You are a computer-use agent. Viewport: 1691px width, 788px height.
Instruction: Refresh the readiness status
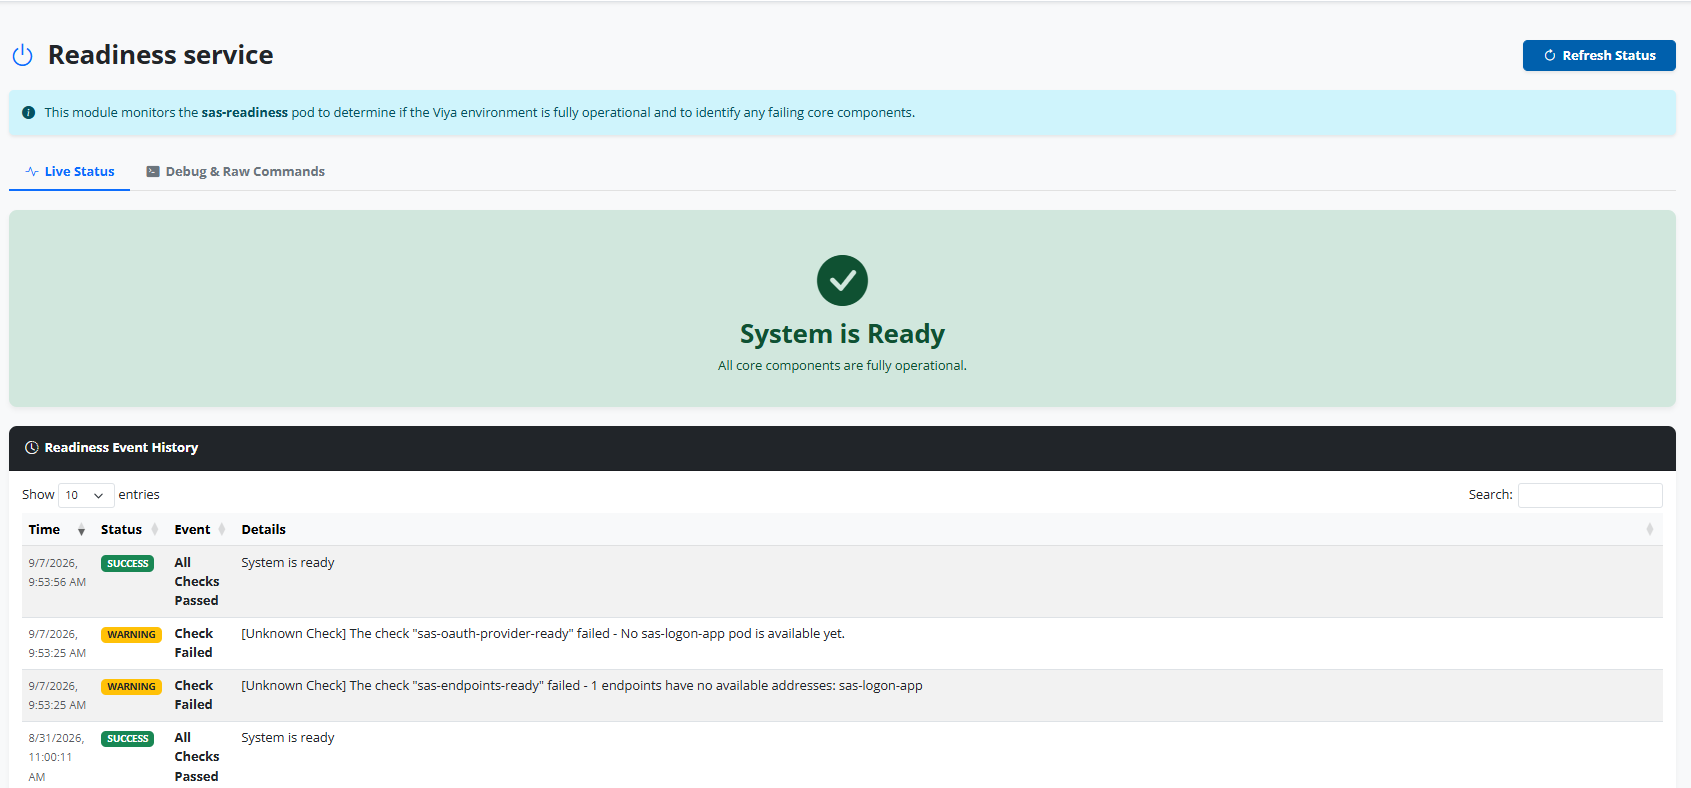(x=1599, y=56)
